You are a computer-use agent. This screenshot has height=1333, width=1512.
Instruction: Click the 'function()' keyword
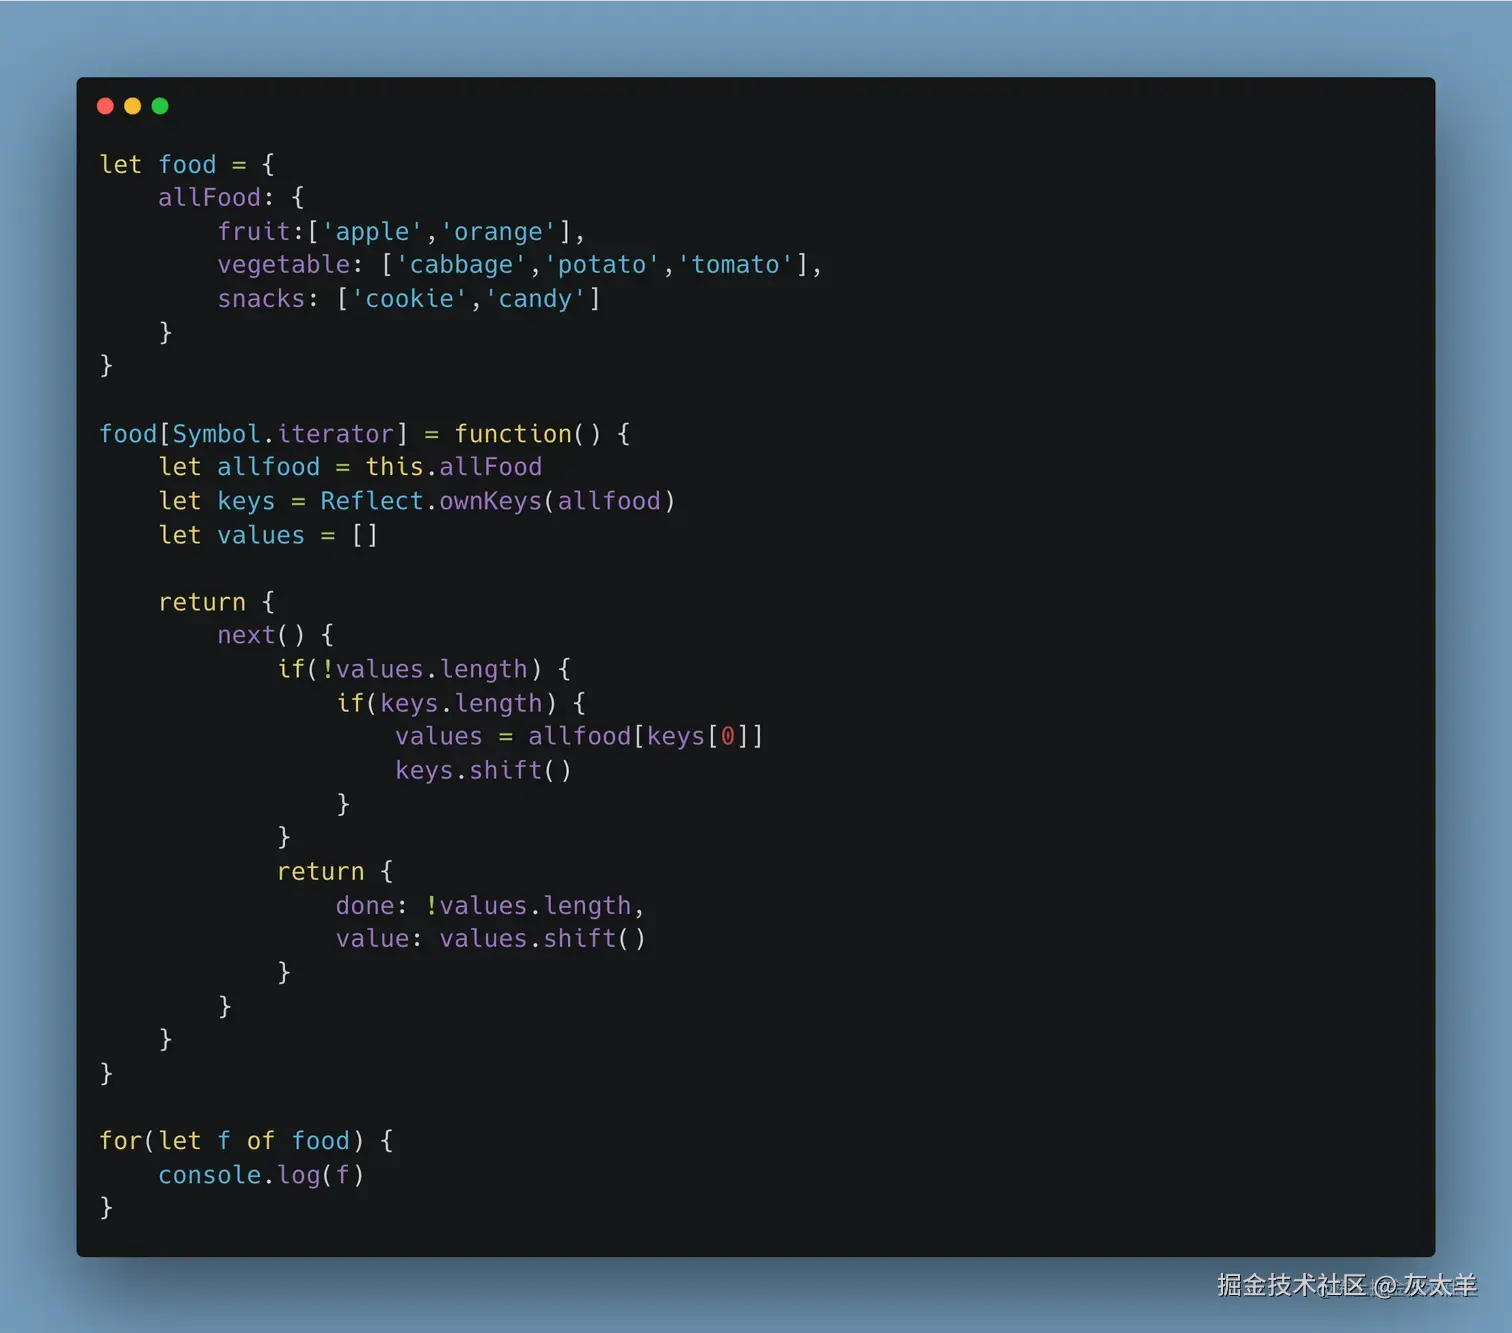528,434
